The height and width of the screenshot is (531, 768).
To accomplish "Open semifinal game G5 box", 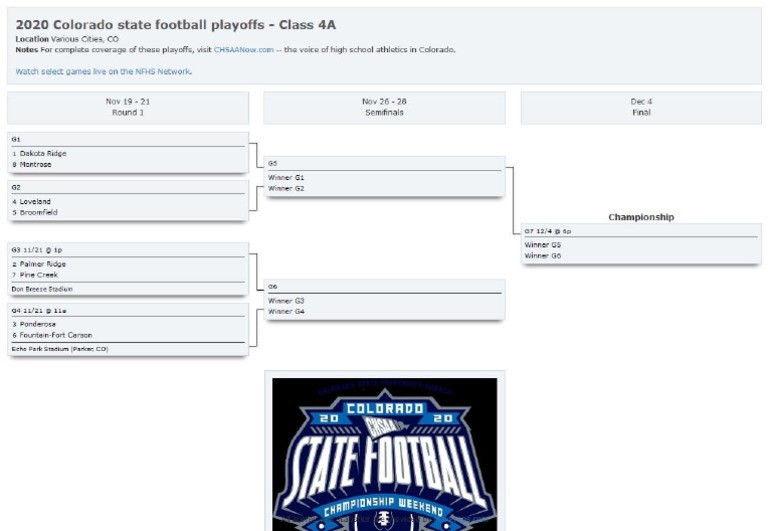I will pyautogui.click(x=384, y=176).
